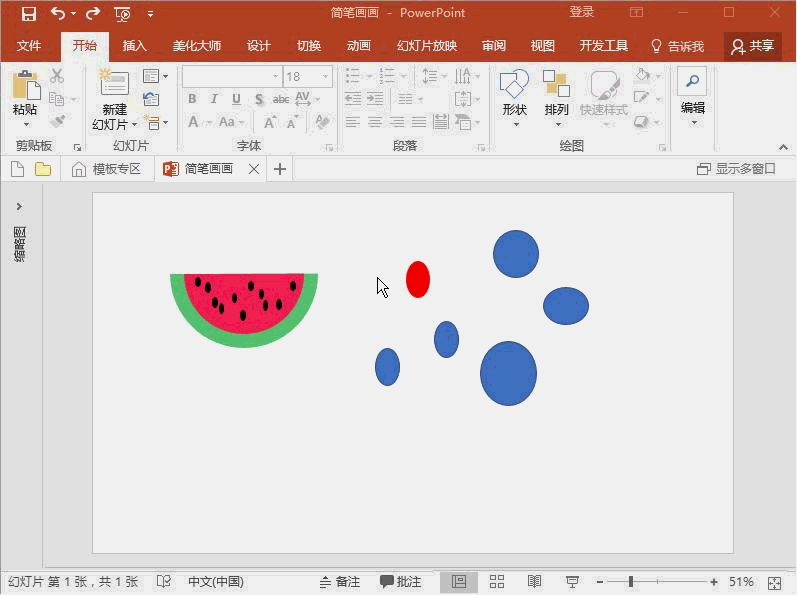Screen dimensions: 797x595
Task: Toggle underline formatting
Action: pyautogui.click(x=236, y=99)
